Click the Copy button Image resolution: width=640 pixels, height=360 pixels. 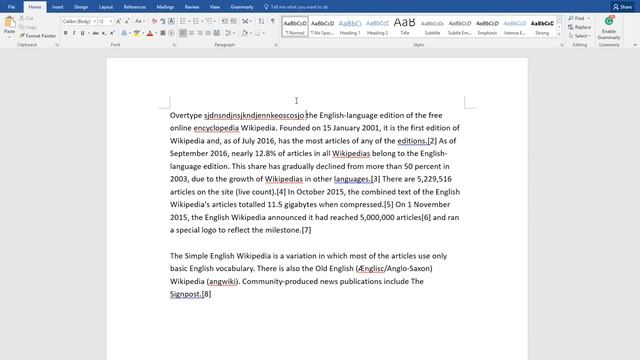tap(28, 27)
